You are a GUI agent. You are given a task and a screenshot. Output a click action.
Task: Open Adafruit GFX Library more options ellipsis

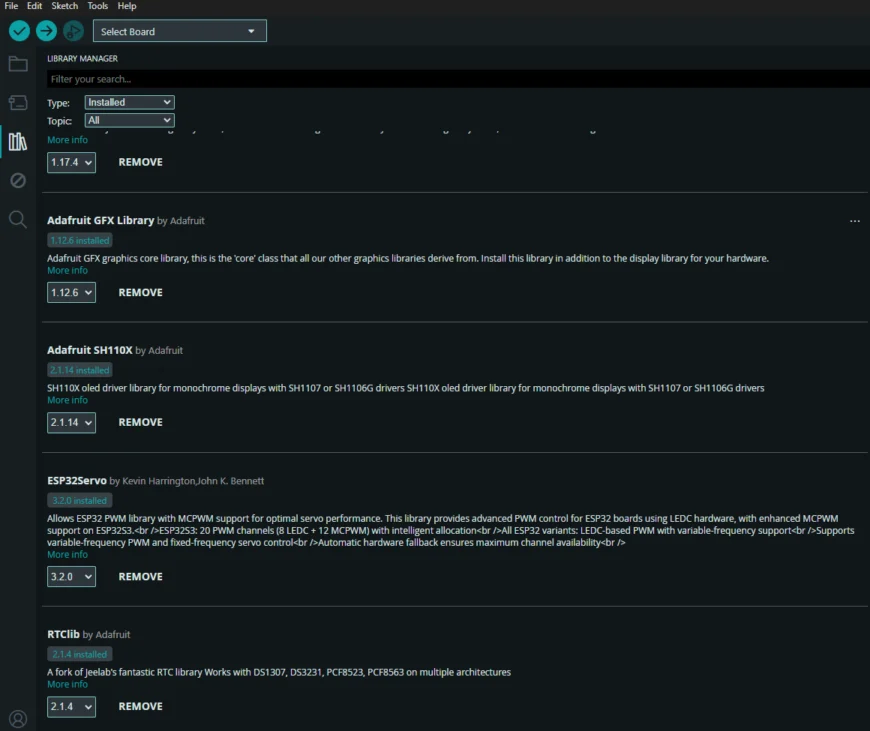click(x=854, y=221)
